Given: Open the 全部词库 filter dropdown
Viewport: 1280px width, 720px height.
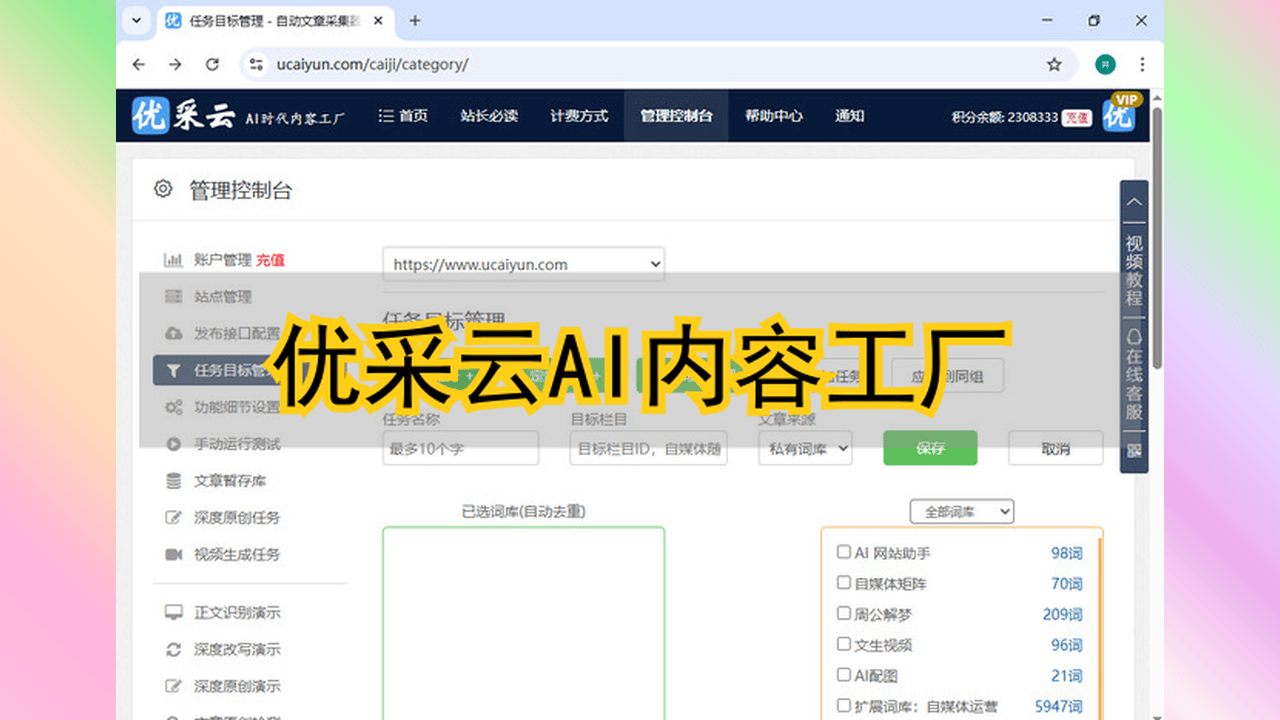Looking at the screenshot, I should point(961,512).
